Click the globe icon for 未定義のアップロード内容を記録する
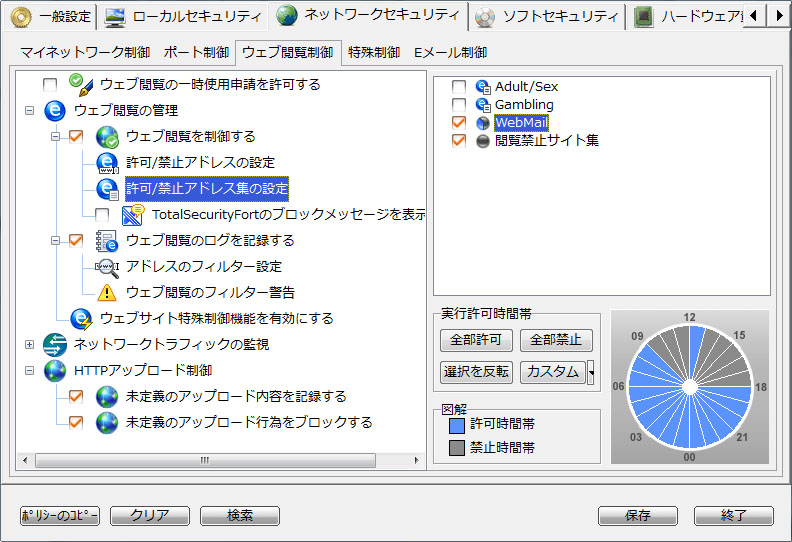This screenshot has width=792, height=542. (x=107, y=397)
